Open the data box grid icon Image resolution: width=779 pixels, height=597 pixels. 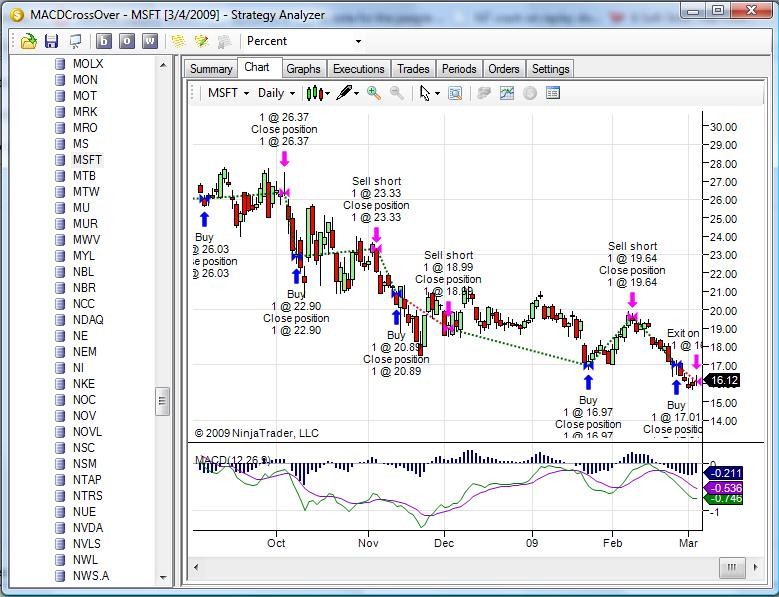click(552, 93)
